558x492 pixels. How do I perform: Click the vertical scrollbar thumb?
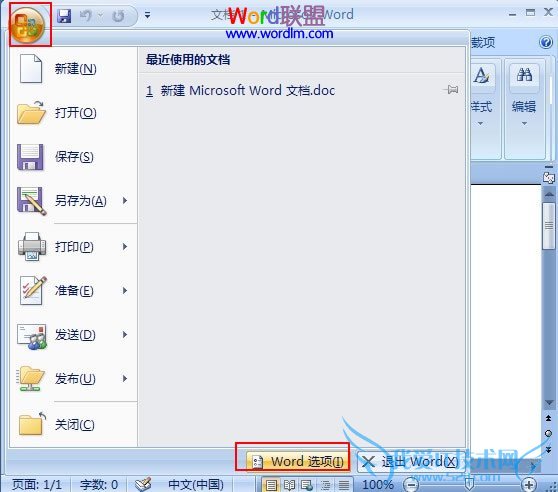tap(549, 226)
